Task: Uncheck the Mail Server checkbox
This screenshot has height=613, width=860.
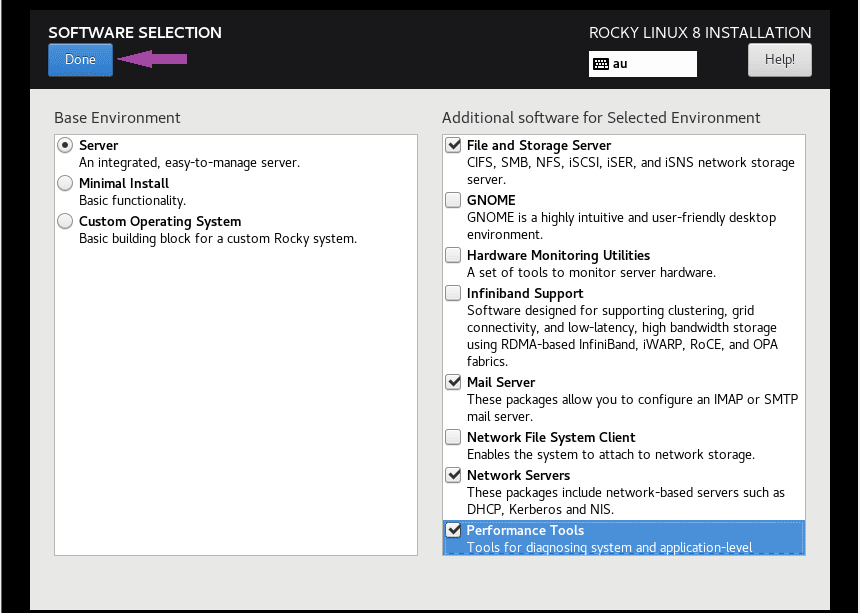Action: tap(453, 382)
